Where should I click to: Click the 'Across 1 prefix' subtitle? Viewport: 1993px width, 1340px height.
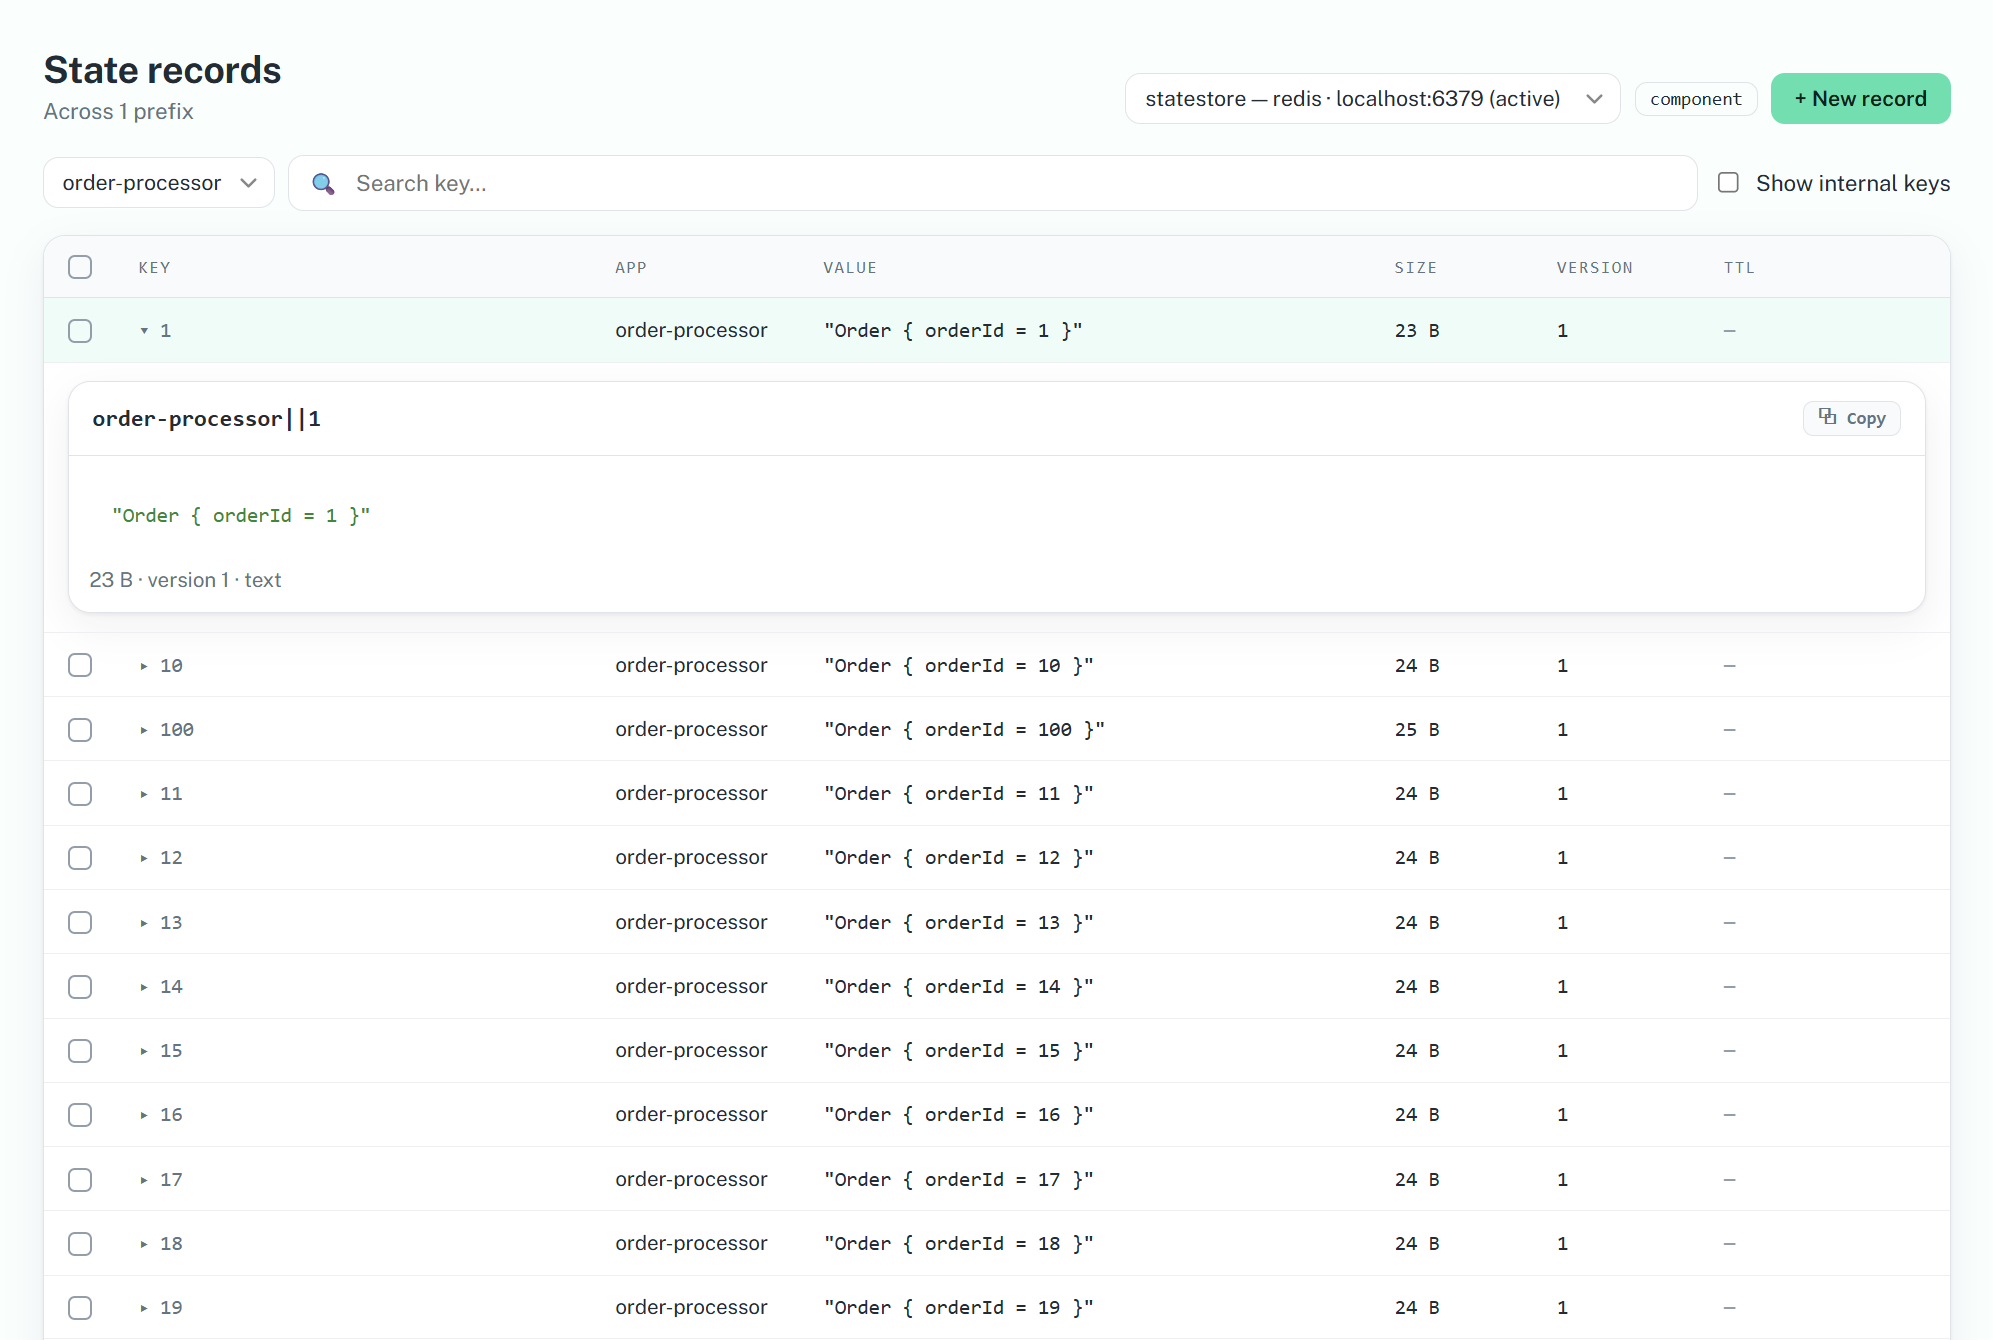(x=118, y=112)
